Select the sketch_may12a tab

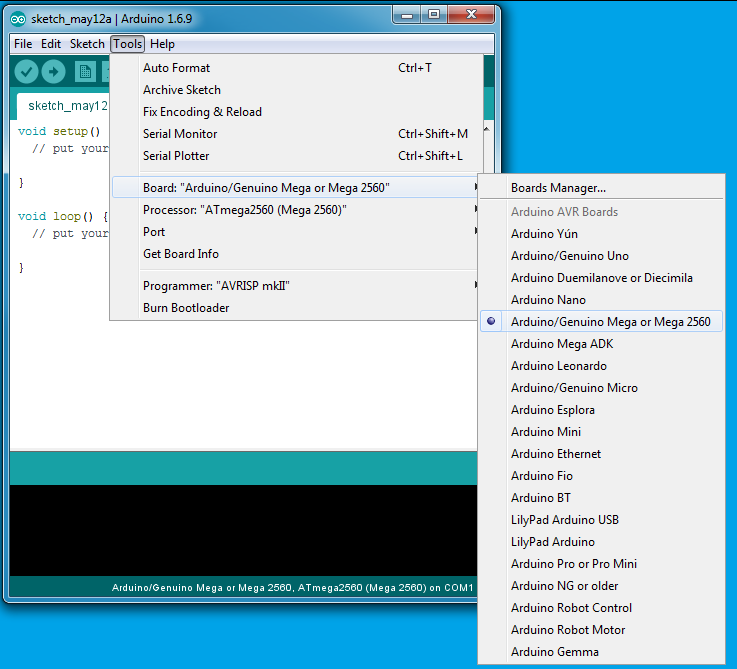67,105
